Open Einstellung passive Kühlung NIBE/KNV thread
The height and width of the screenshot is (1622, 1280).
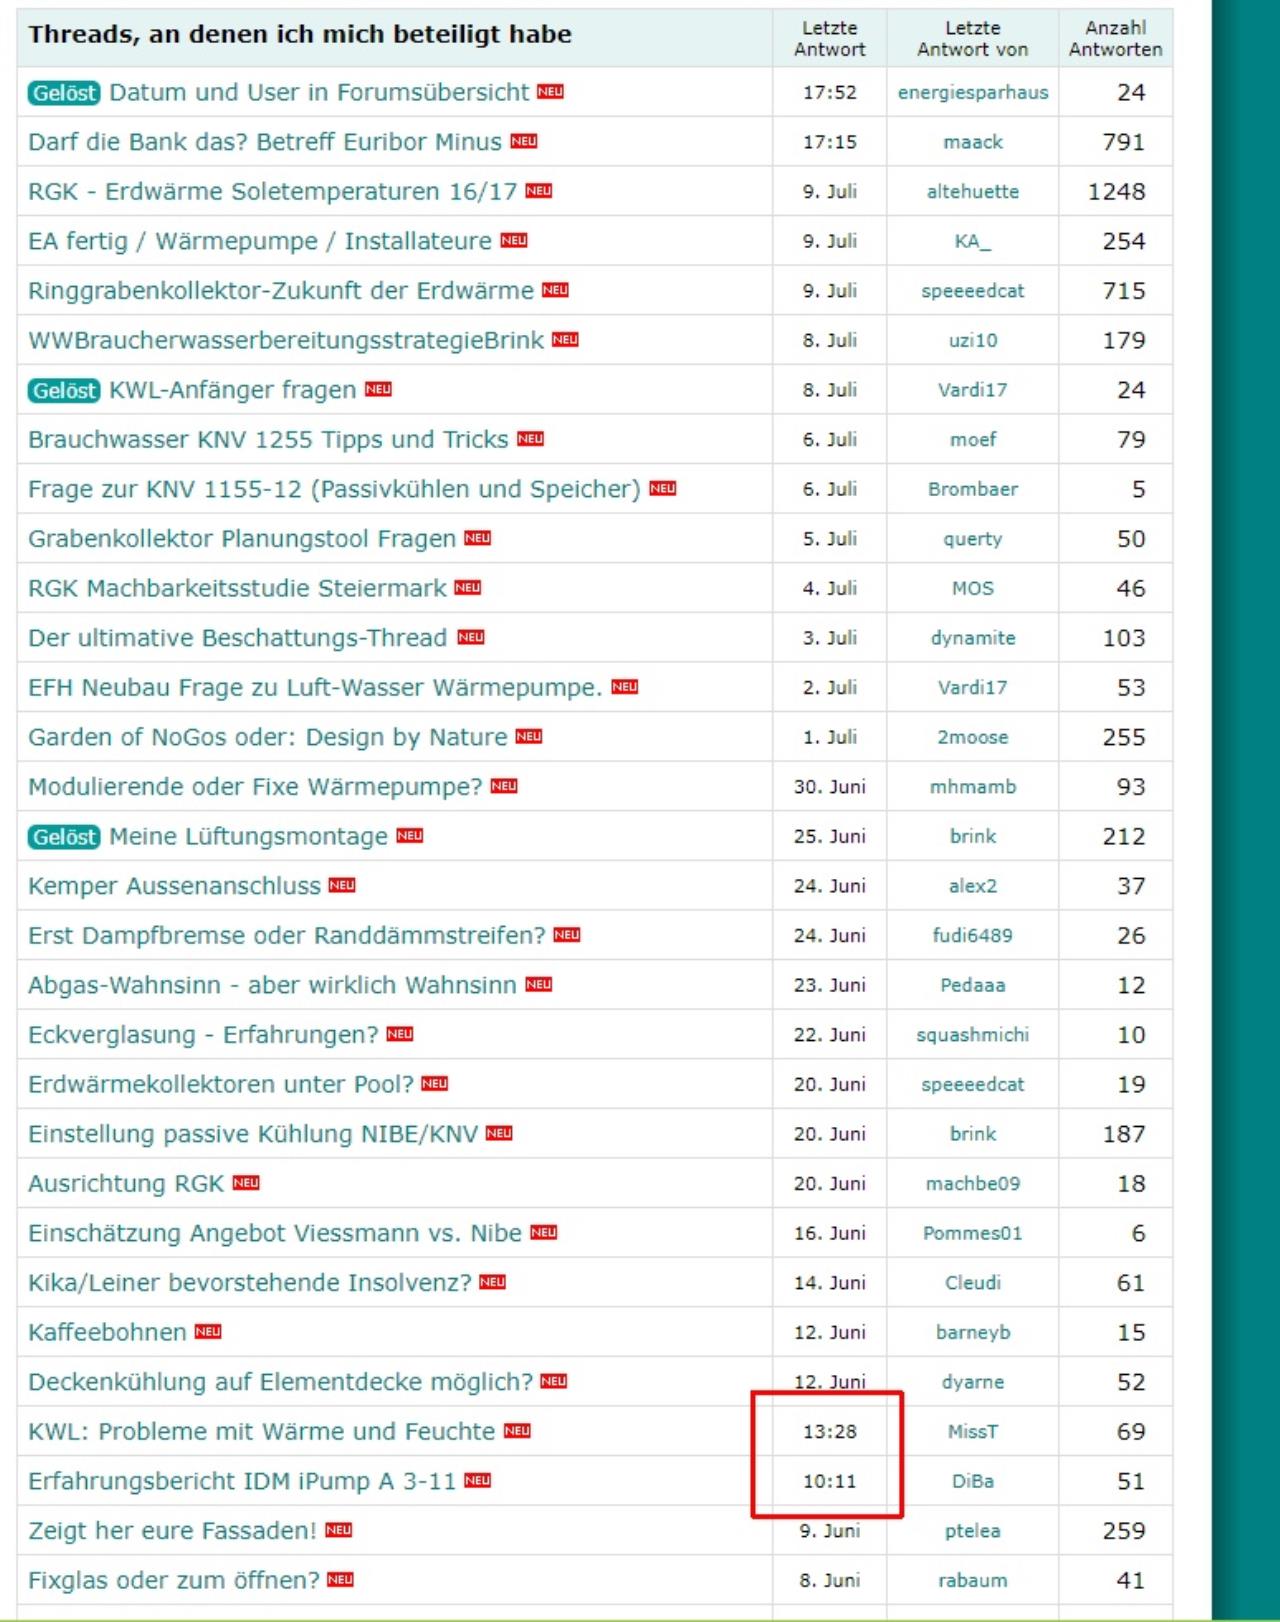click(x=253, y=1134)
